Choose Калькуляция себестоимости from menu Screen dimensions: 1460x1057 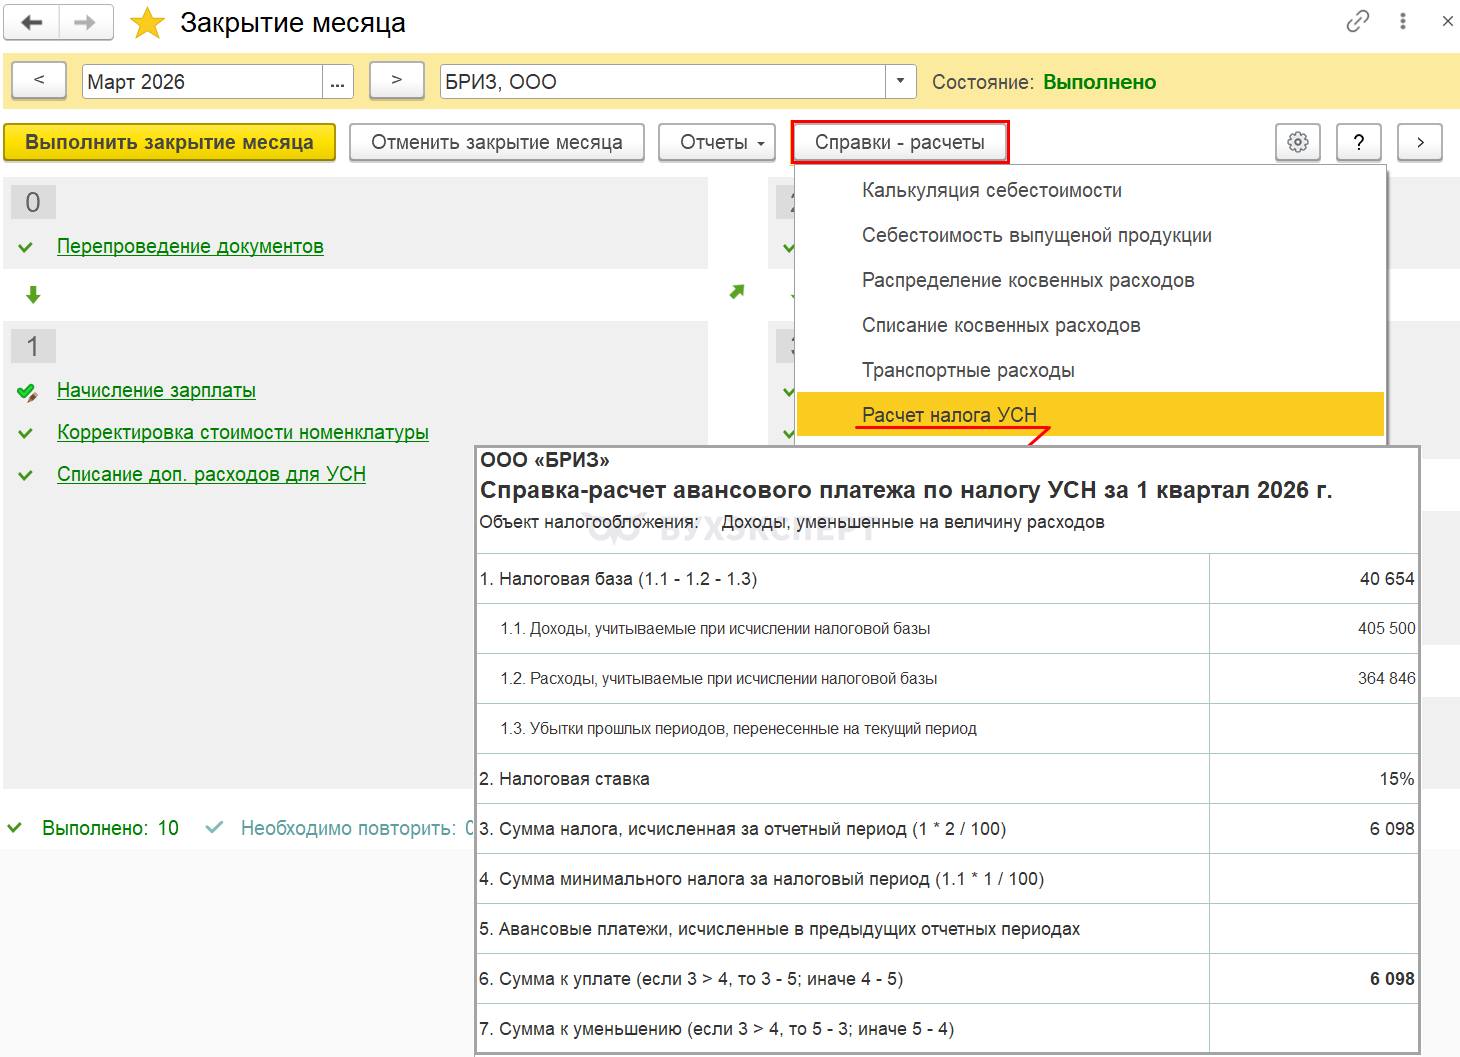[991, 190]
